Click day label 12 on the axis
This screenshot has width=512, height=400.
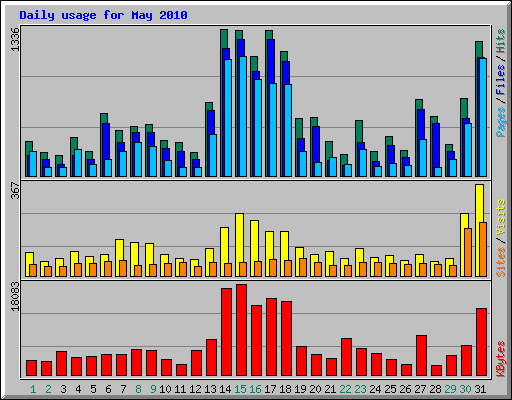click(195, 389)
